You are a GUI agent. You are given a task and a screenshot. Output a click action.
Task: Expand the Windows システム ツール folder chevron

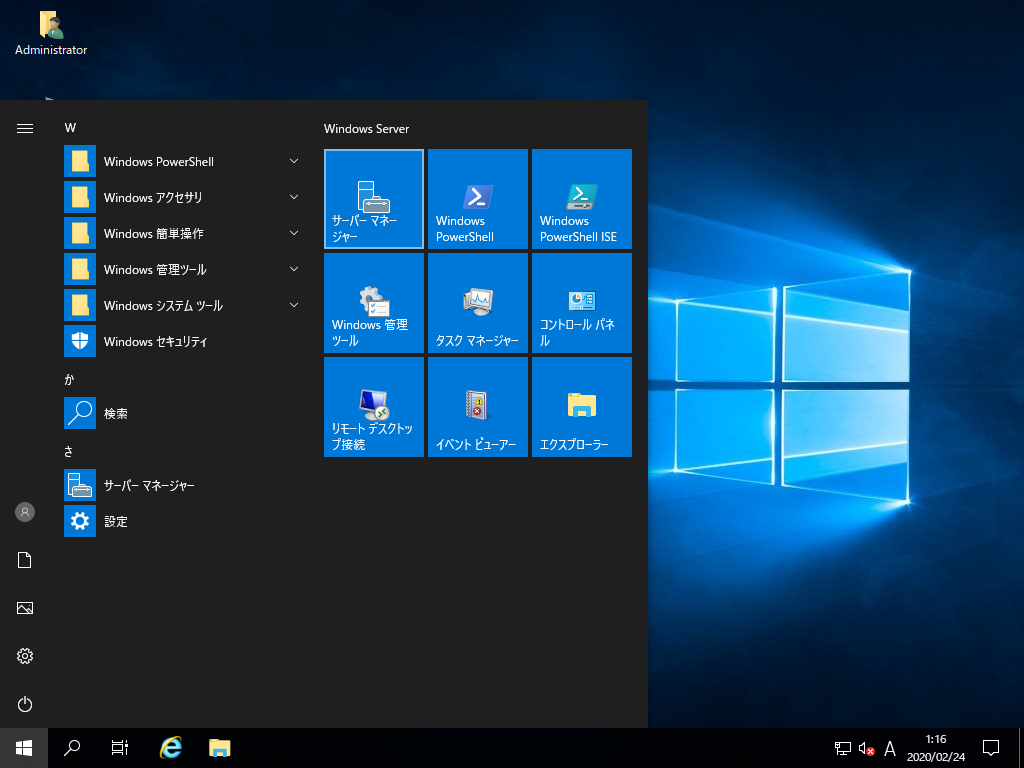coord(294,305)
